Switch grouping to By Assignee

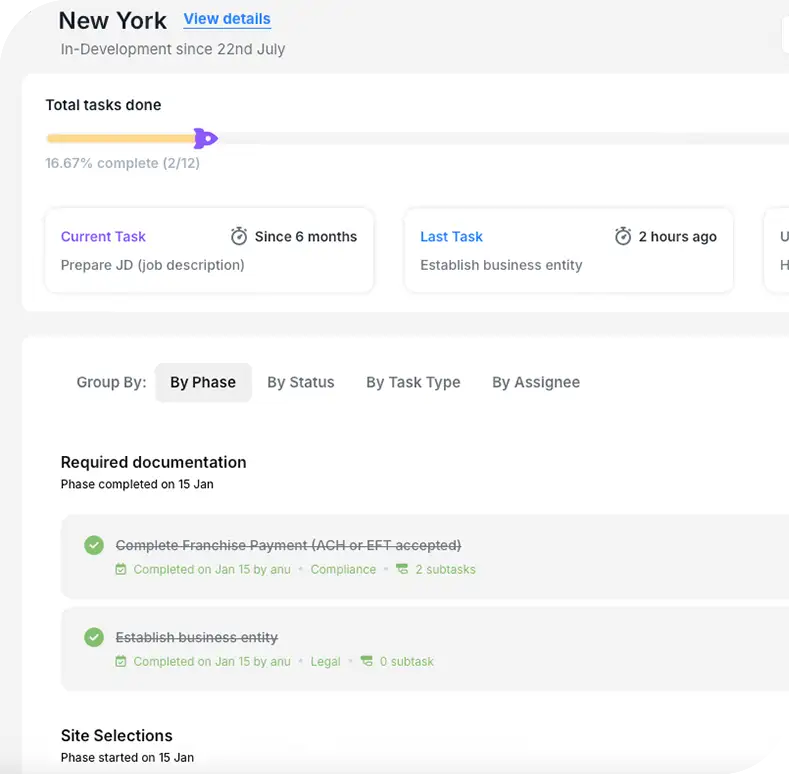click(536, 382)
